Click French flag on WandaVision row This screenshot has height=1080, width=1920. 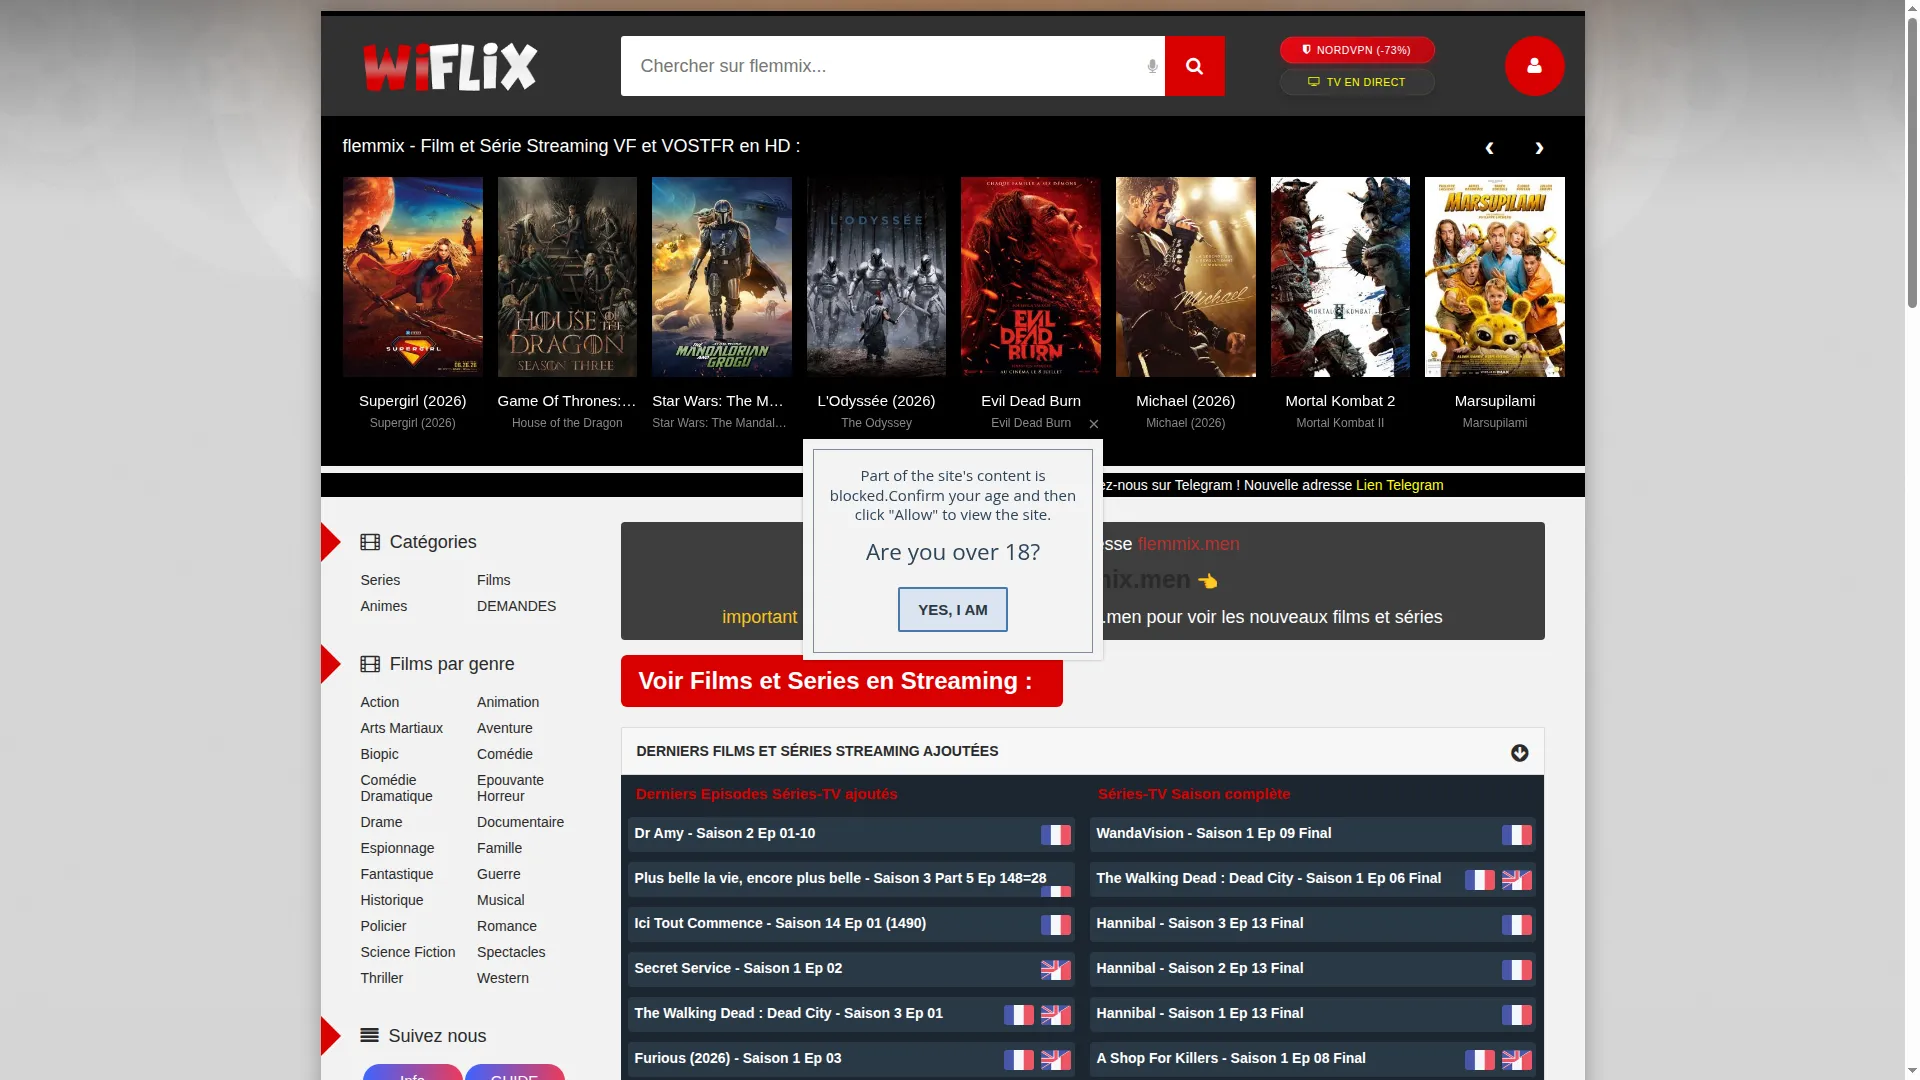(x=1516, y=835)
